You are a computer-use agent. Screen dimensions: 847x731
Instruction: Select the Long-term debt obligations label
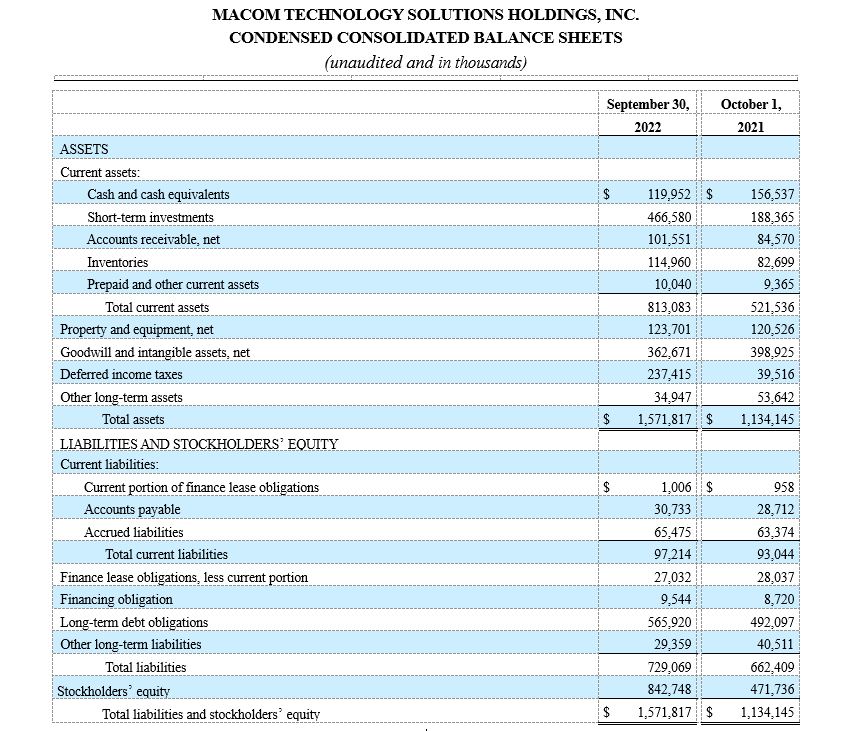pos(134,622)
